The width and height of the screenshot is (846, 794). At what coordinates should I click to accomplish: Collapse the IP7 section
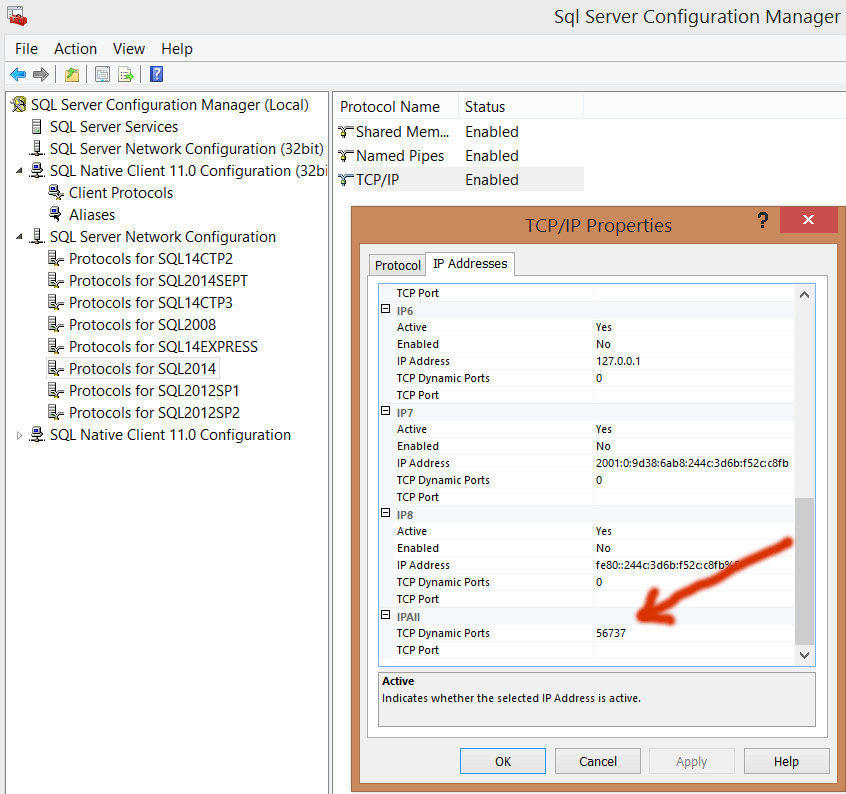coord(386,411)
